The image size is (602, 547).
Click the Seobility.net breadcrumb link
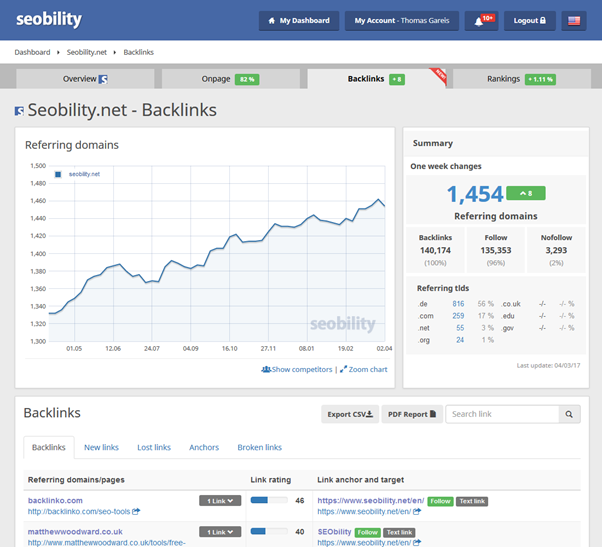(87, 52)
